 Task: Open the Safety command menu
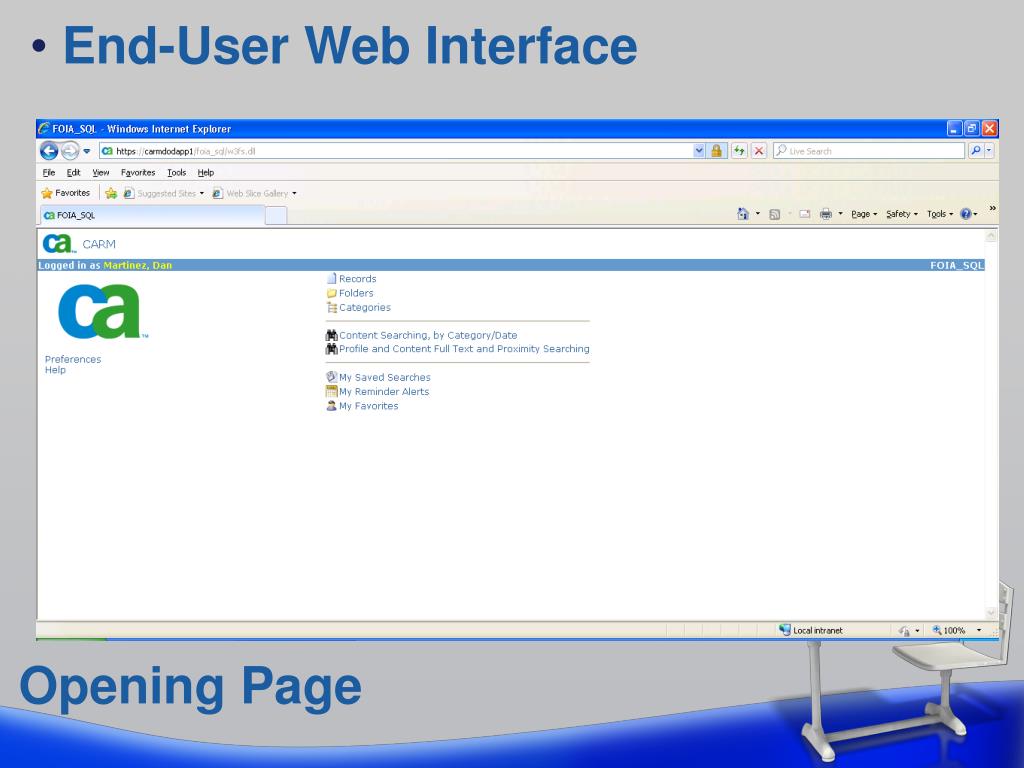click(x=902, y=214)
